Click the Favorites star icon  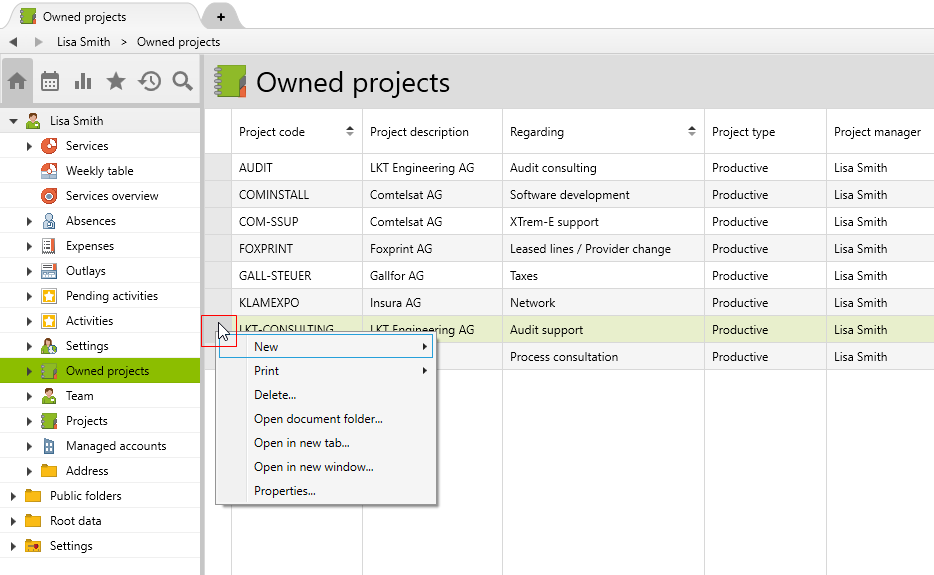[x=116, y=82]
